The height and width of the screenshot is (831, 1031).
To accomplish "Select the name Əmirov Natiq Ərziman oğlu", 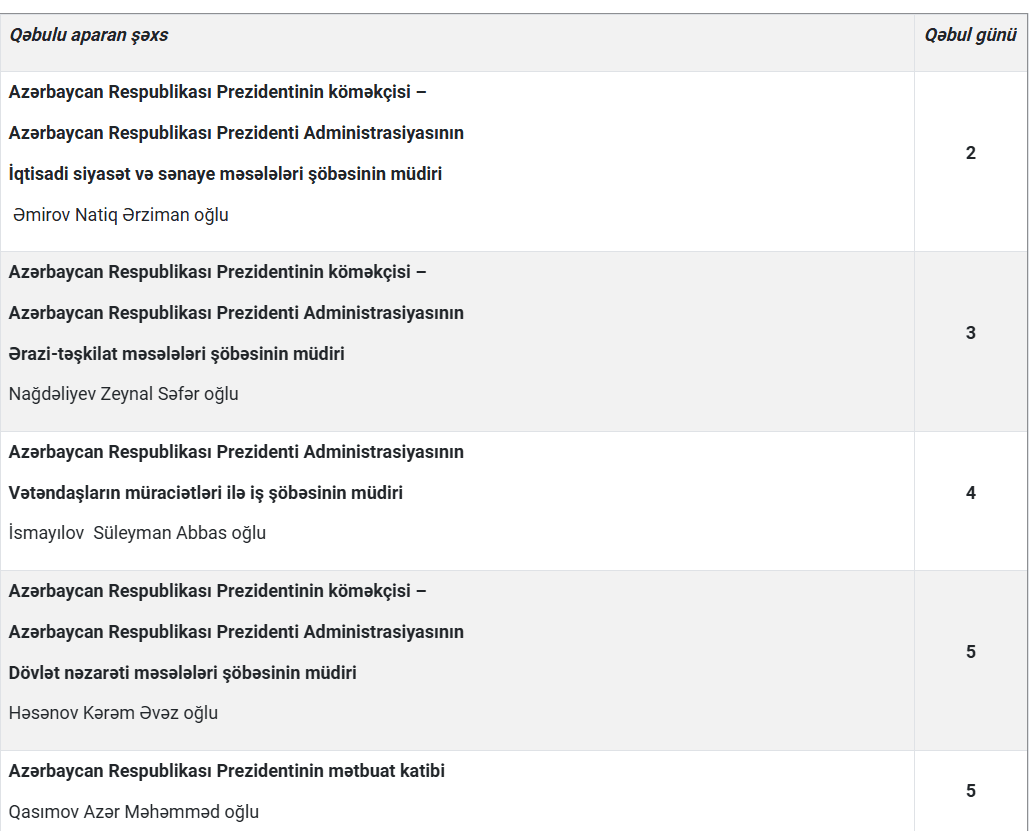I will [x=120, y=215].
